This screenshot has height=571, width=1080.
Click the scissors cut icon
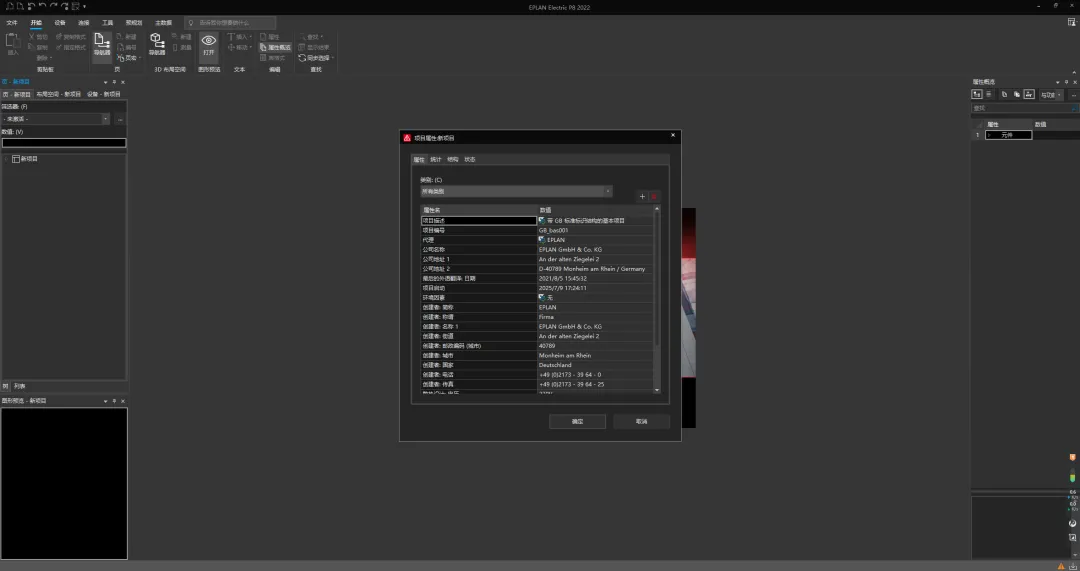pos(32,37)
